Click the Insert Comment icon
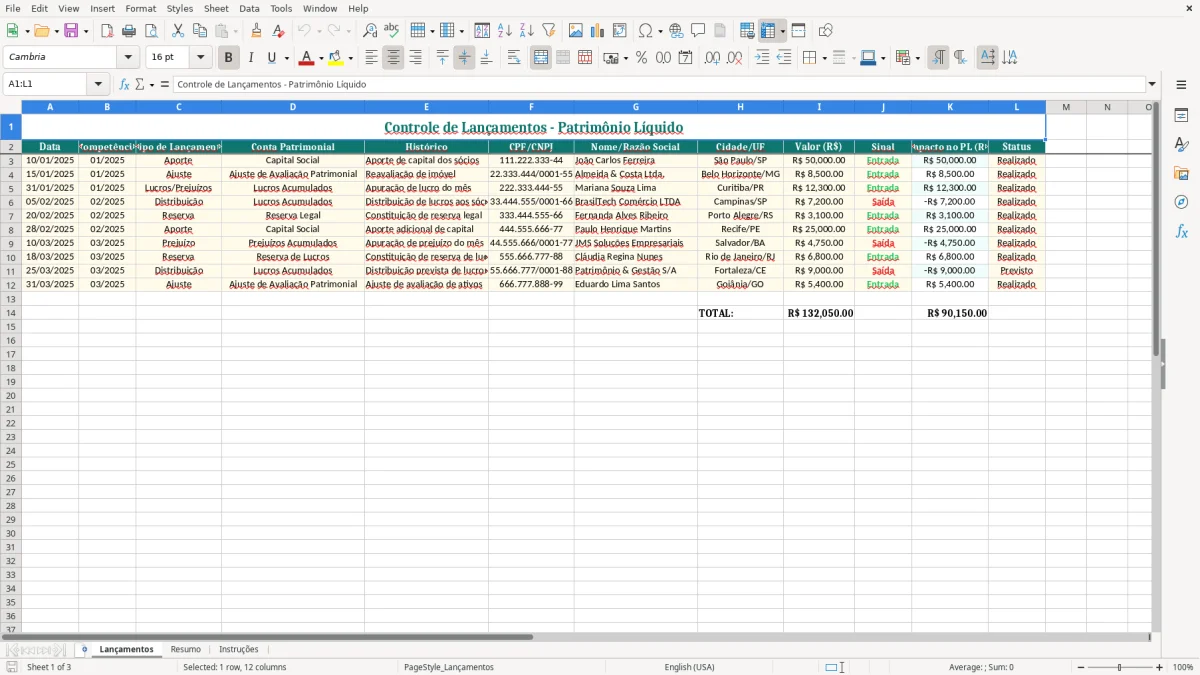Viewport: 1200px width, 675px height. 698,31
